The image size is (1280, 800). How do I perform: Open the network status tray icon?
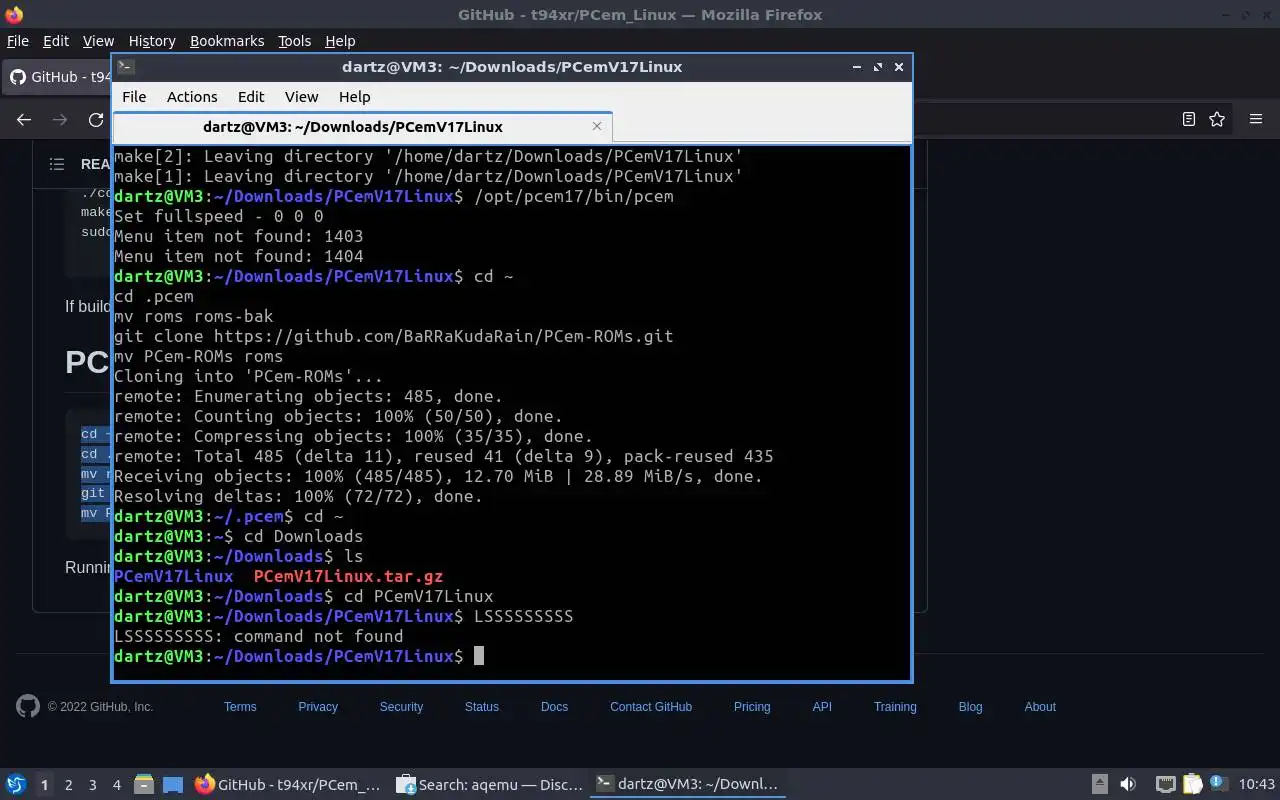[x=1165, y=785]
